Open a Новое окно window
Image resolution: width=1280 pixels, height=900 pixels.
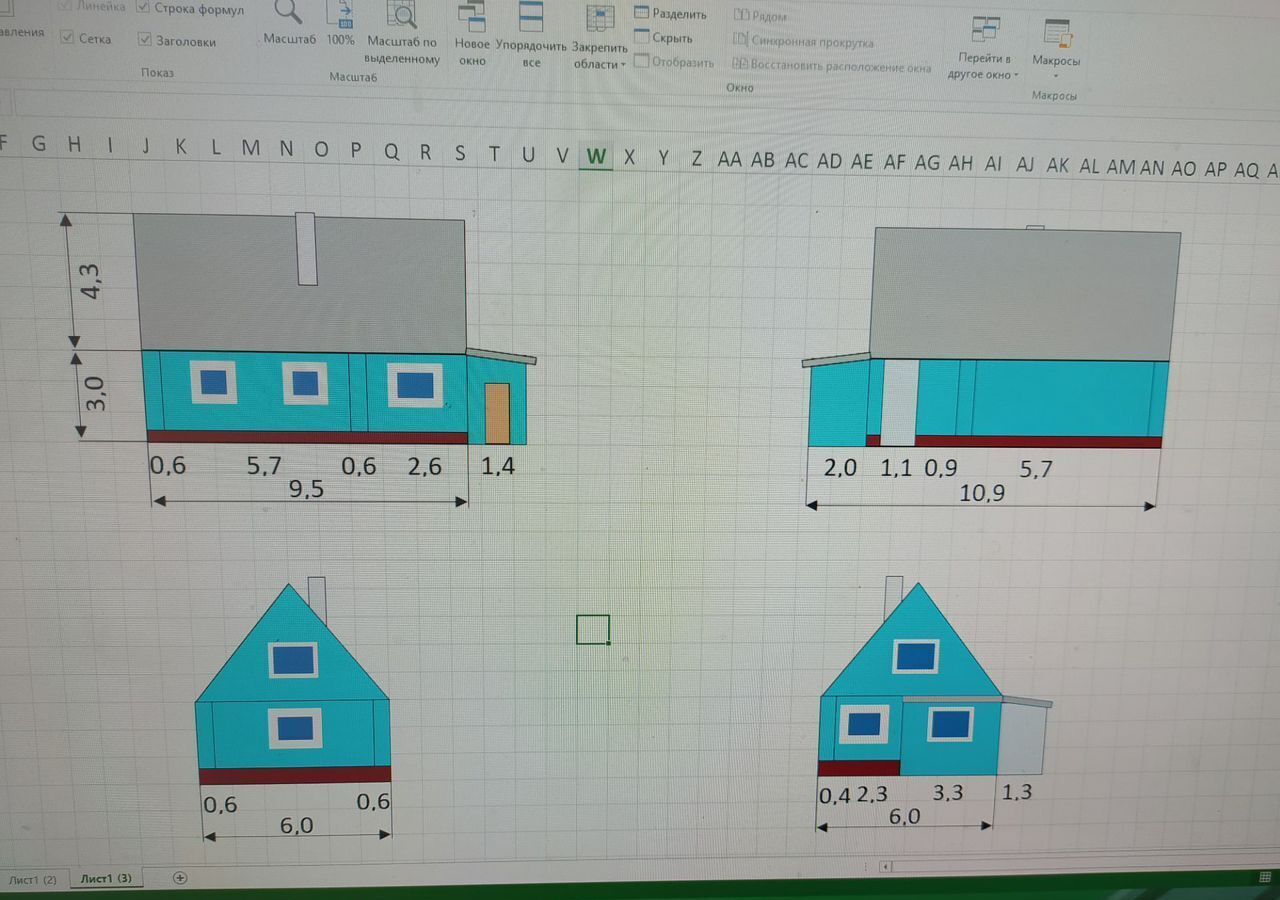[x=472, y=34]
